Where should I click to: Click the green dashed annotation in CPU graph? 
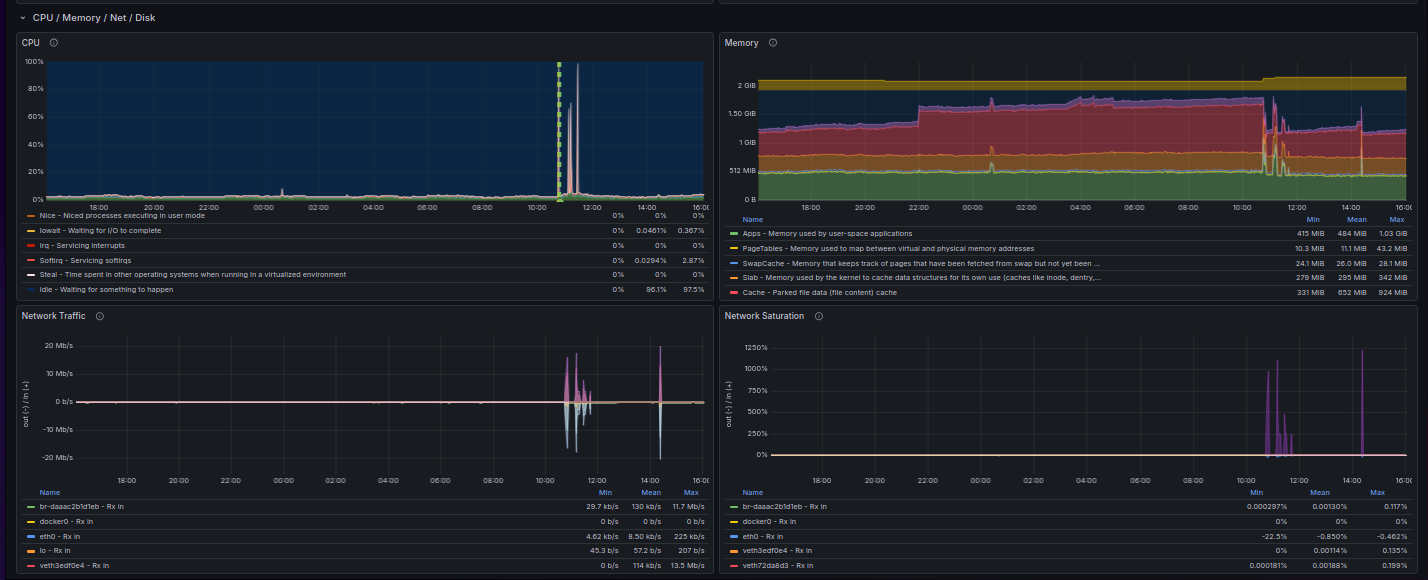pyautogui.click(x=559, y=130)
